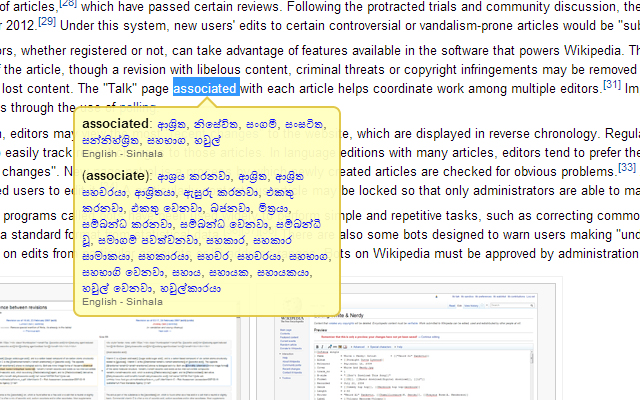Click the bold "associated" heading in the tooltip

116,123
